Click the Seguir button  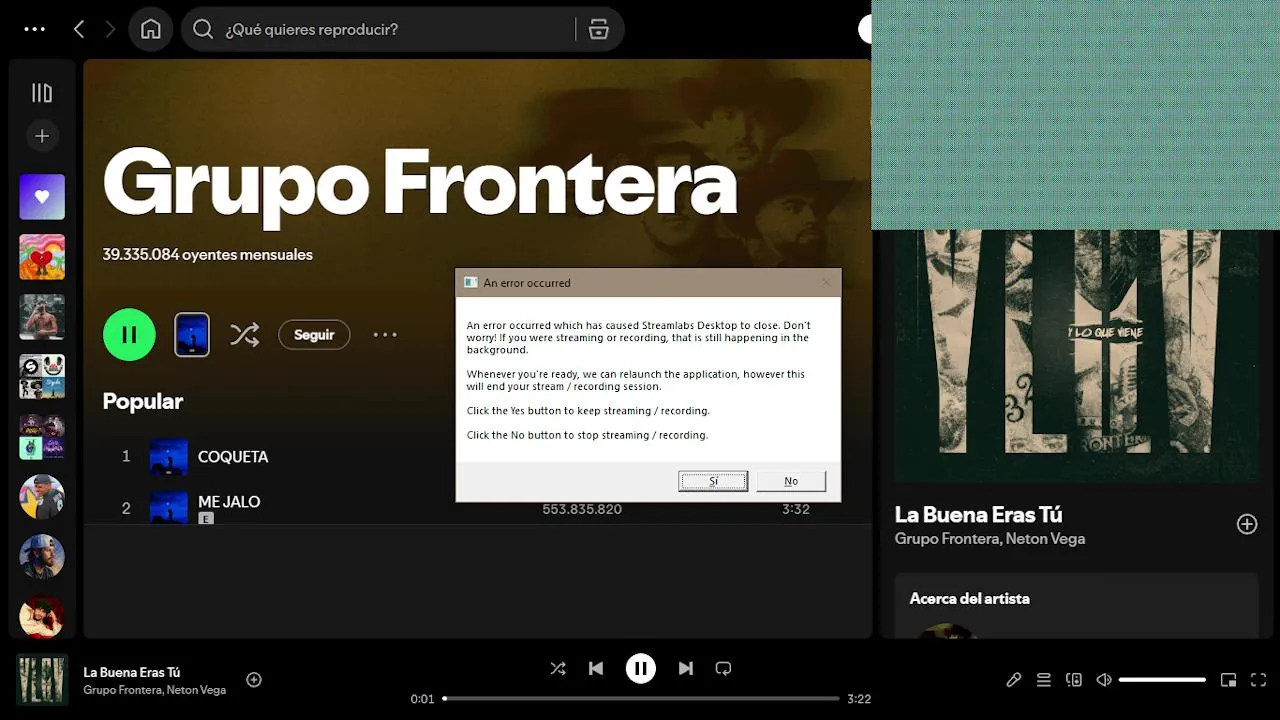coord(314,335)
